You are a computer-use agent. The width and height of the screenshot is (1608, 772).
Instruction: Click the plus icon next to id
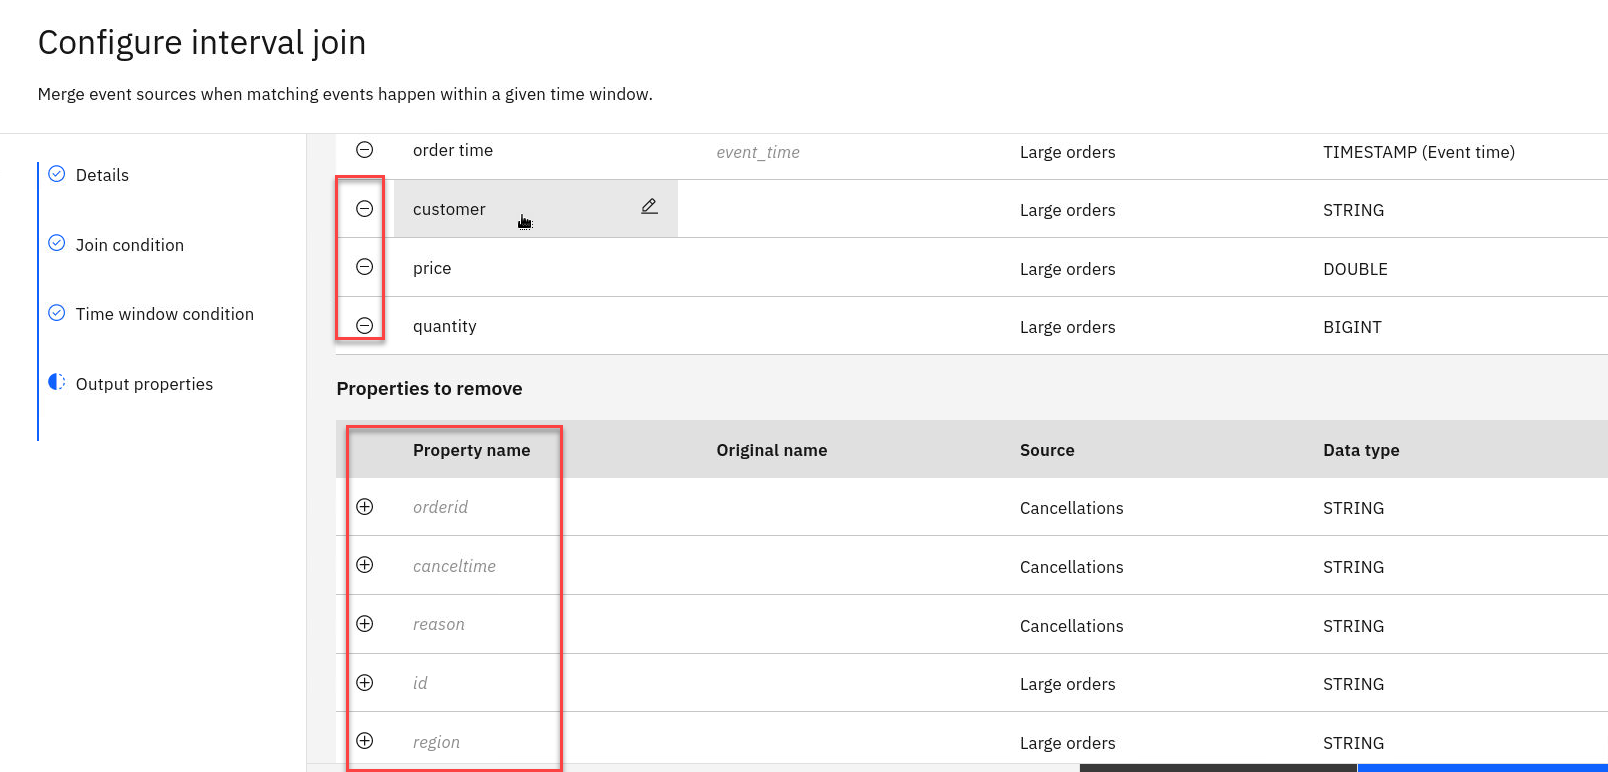coord(365,683)
